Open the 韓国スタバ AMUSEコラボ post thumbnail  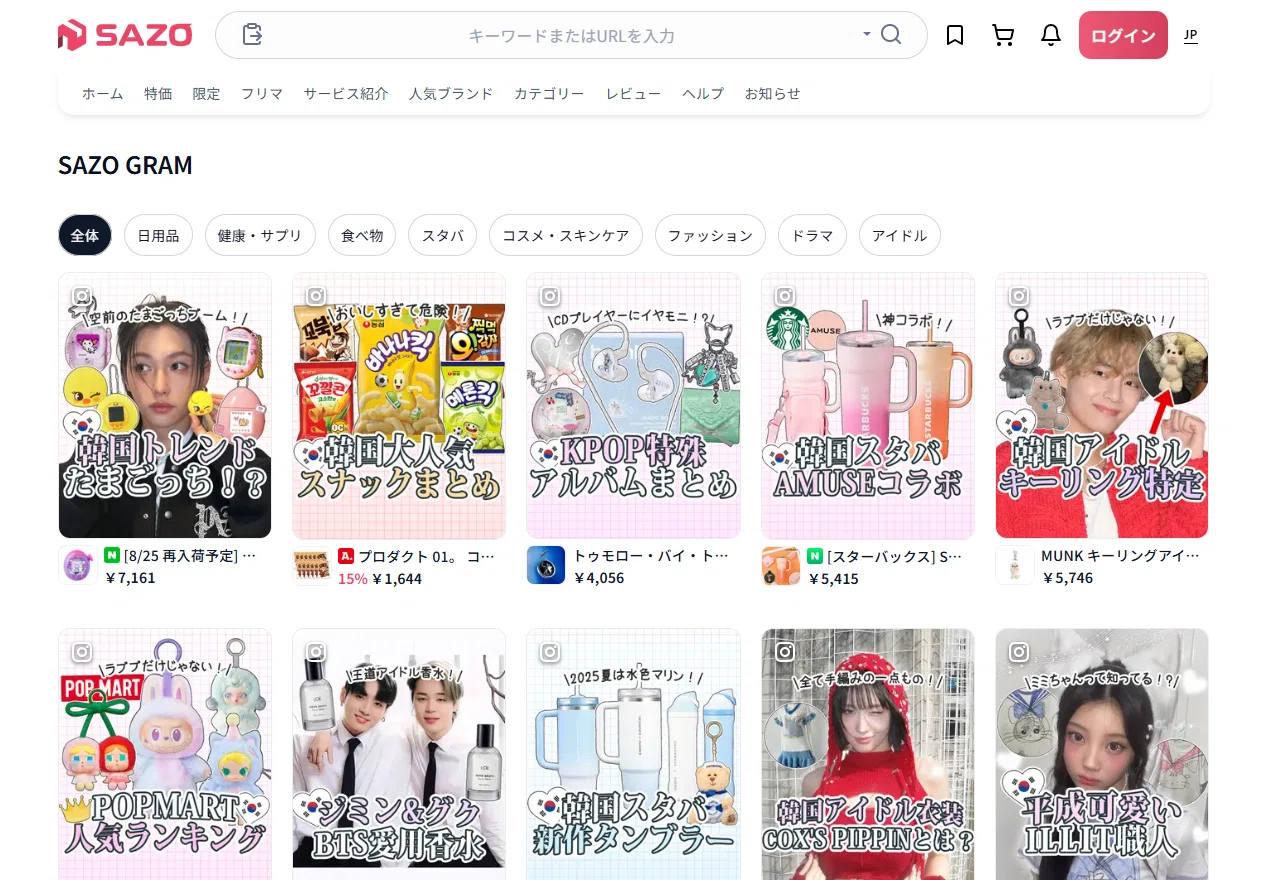868,405
